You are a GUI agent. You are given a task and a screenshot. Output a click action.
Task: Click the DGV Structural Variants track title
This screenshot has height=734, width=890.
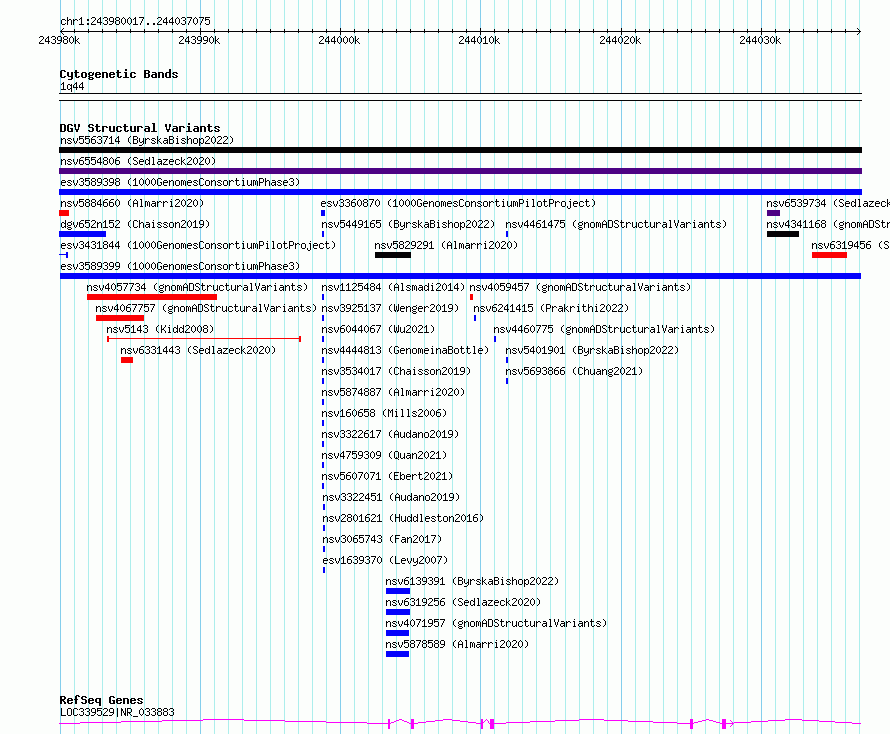point(140,128)
